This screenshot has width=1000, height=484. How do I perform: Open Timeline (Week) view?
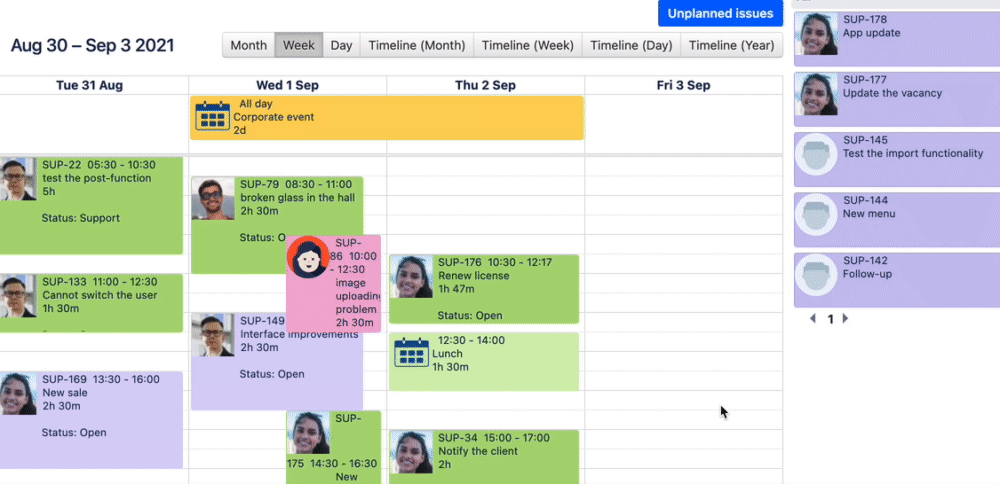click(x=527, y=45)
